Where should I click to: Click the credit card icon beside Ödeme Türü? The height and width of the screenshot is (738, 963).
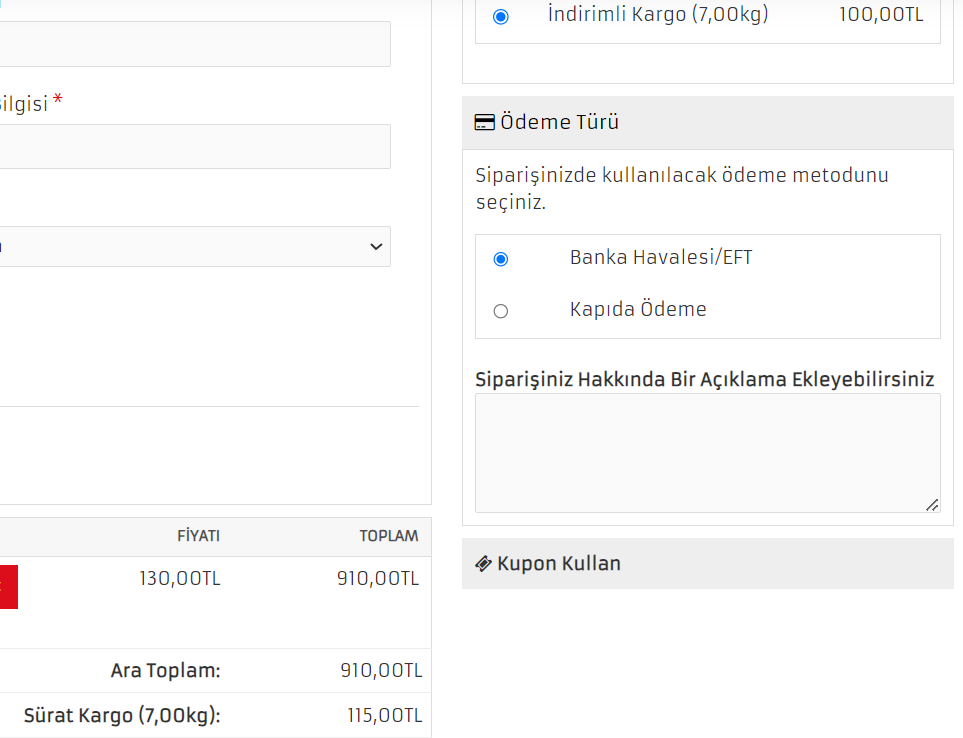coord(485,122)
